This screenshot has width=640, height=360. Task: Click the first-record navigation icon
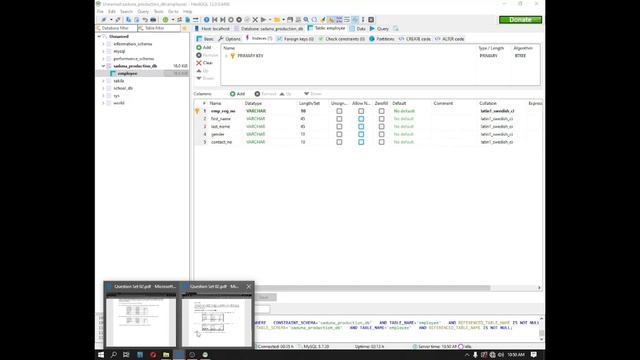coord(215,20)
